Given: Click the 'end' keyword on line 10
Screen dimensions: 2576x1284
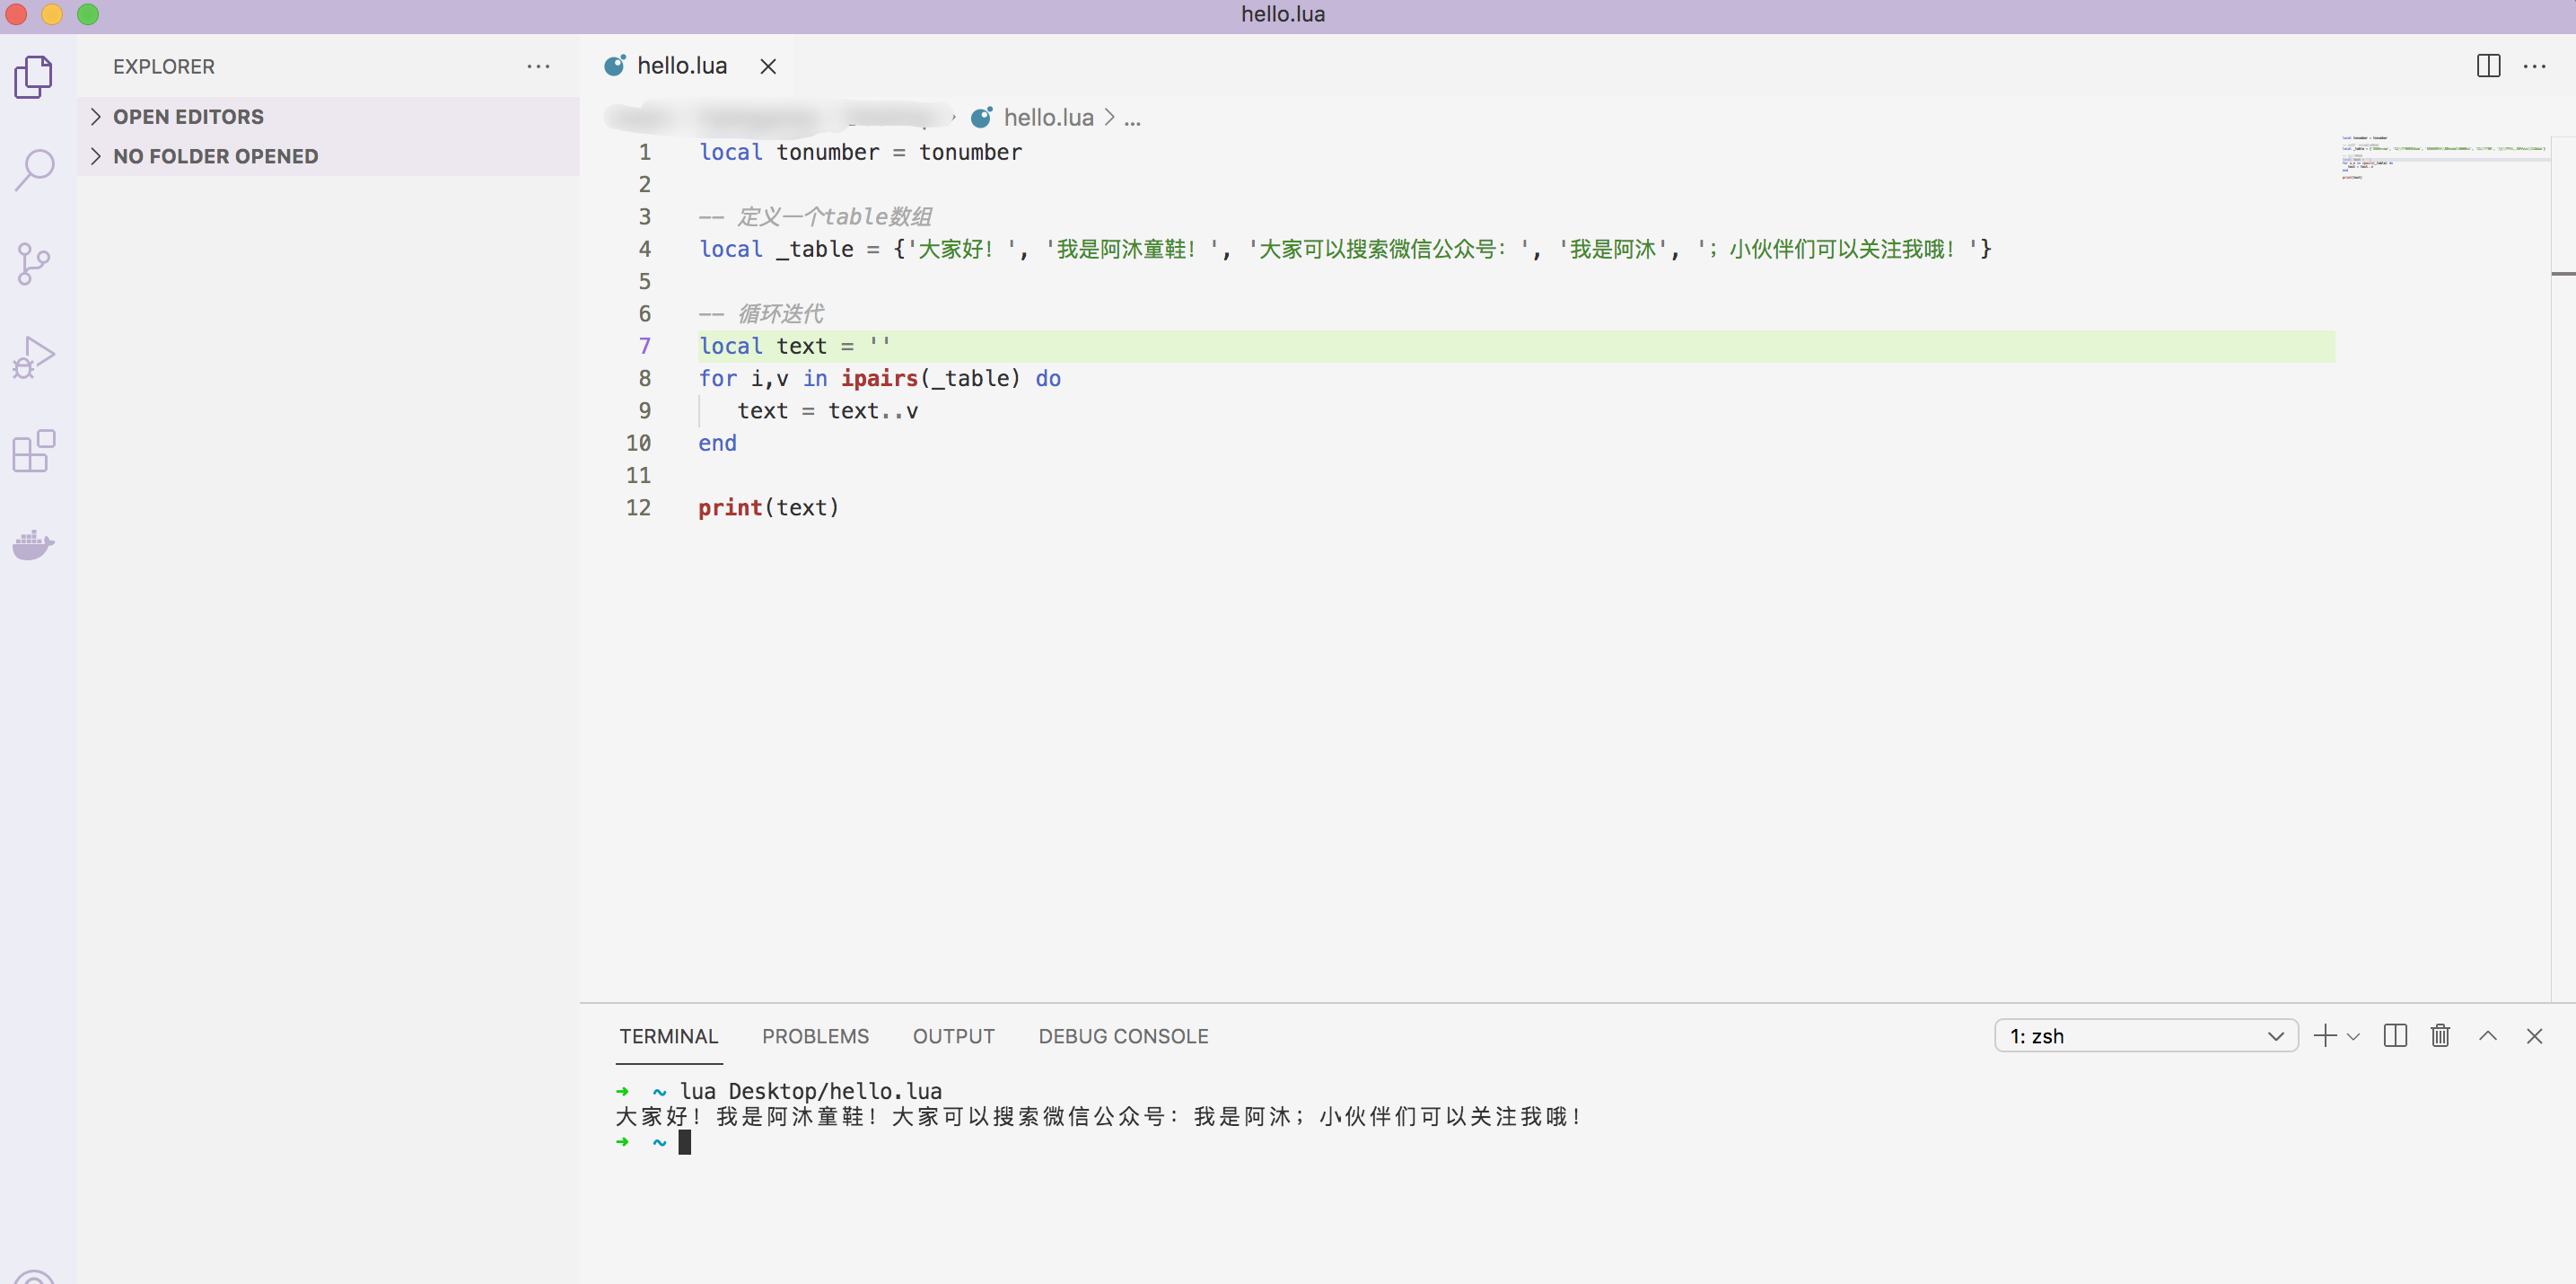Looking at the screenshot, I should [717, 443].
